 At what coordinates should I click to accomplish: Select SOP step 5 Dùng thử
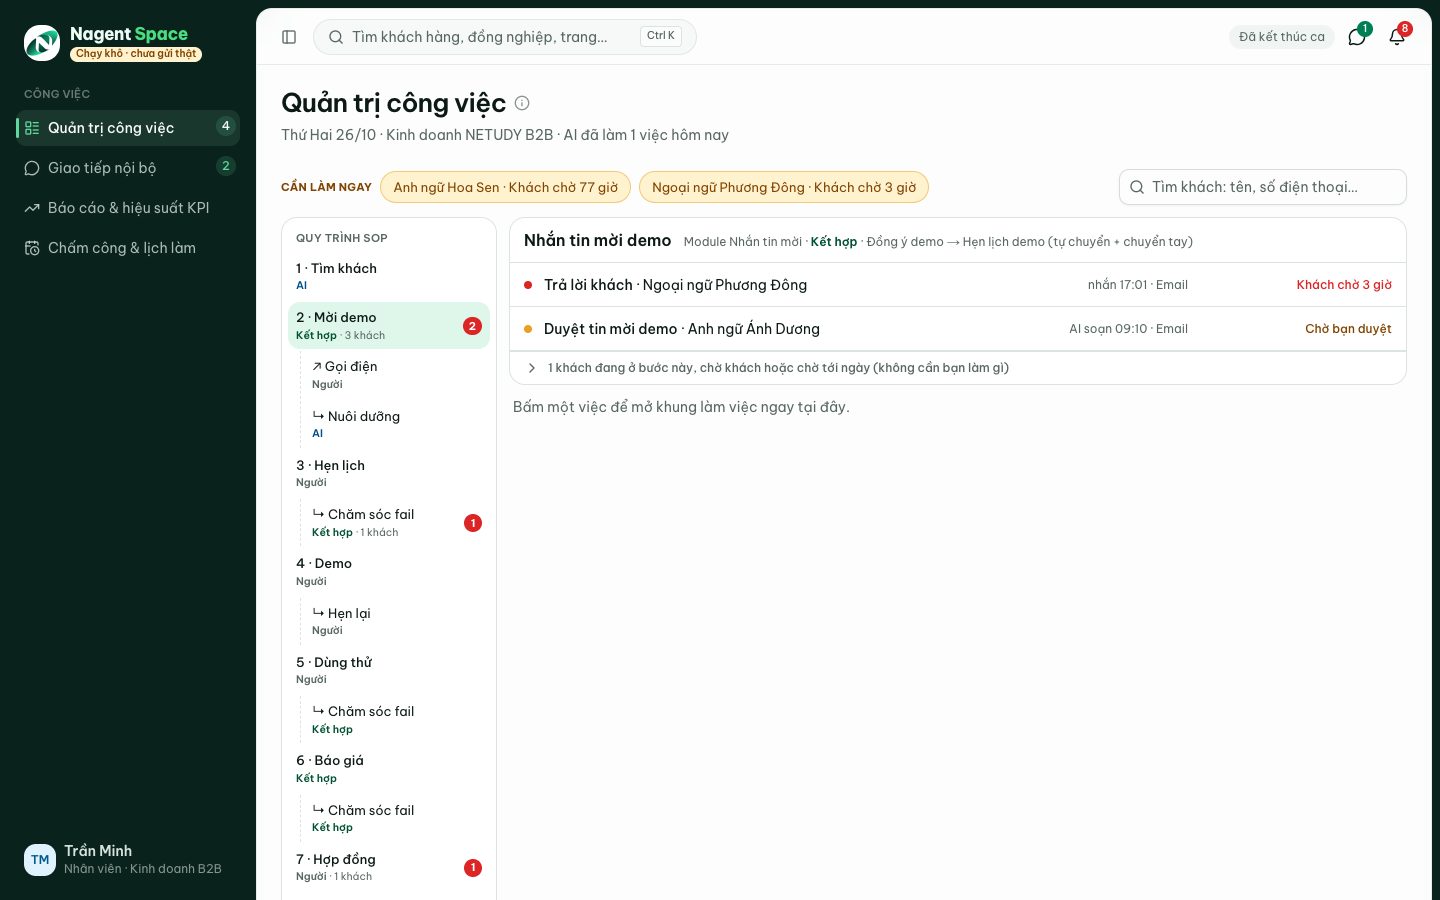coord(389,670)
